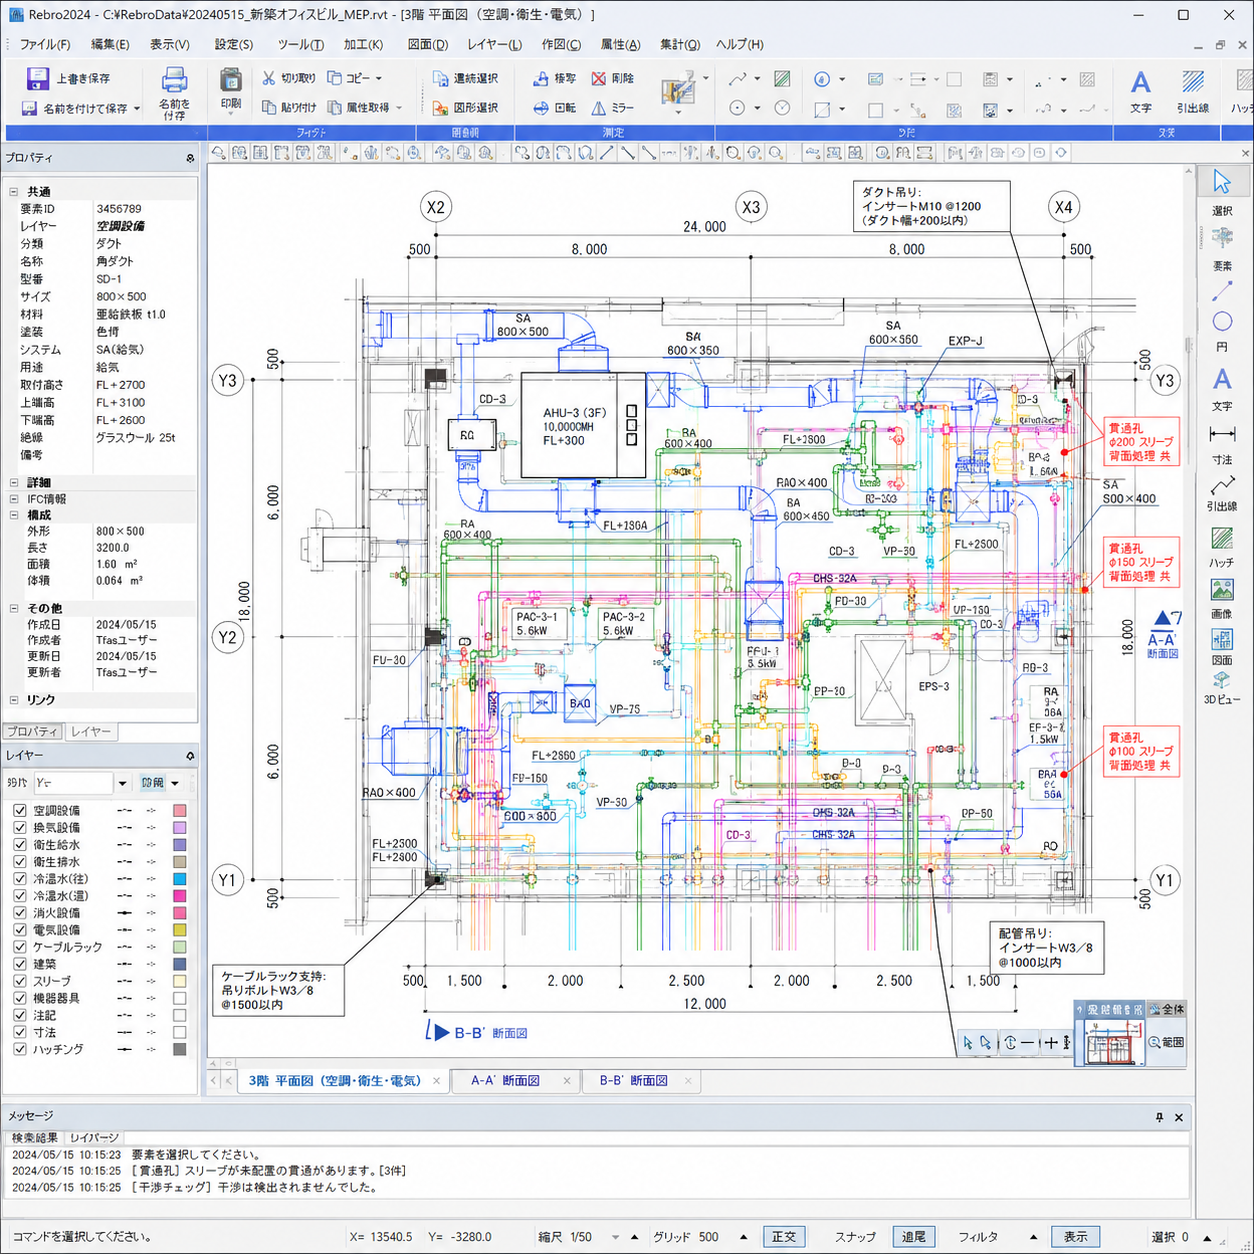The image size is (1254, 1254).
Task: Open the 縮尺 1/50 scale dropdown
Action: point(616,1237)
